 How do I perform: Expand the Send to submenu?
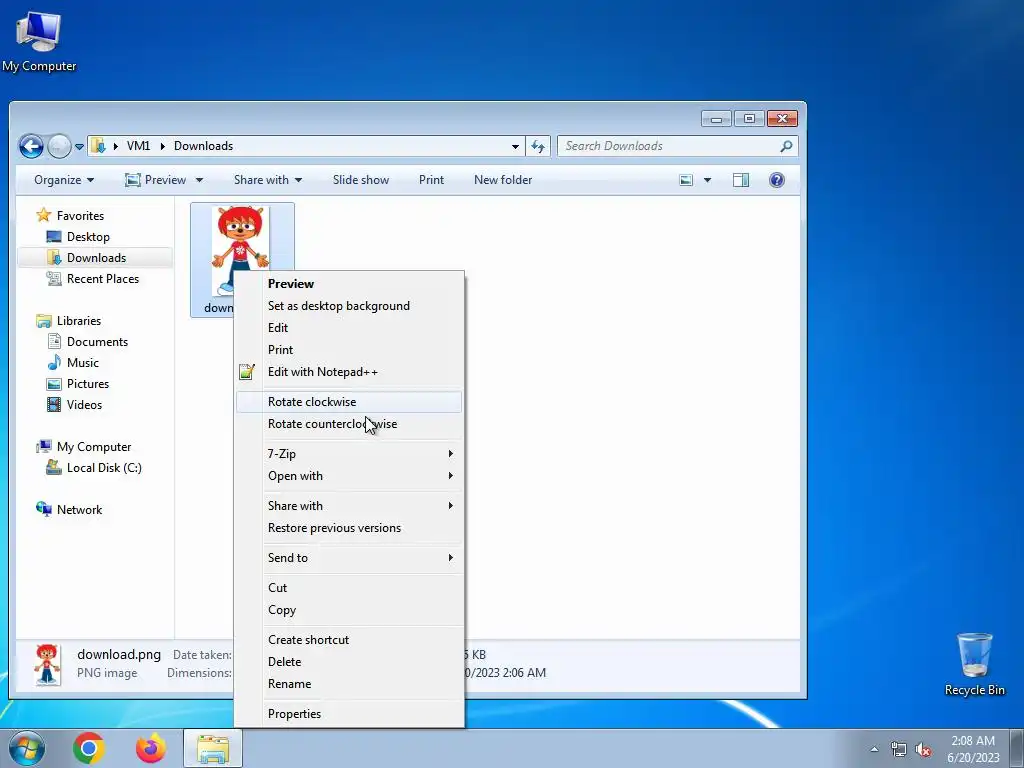[x=349, y=558]
